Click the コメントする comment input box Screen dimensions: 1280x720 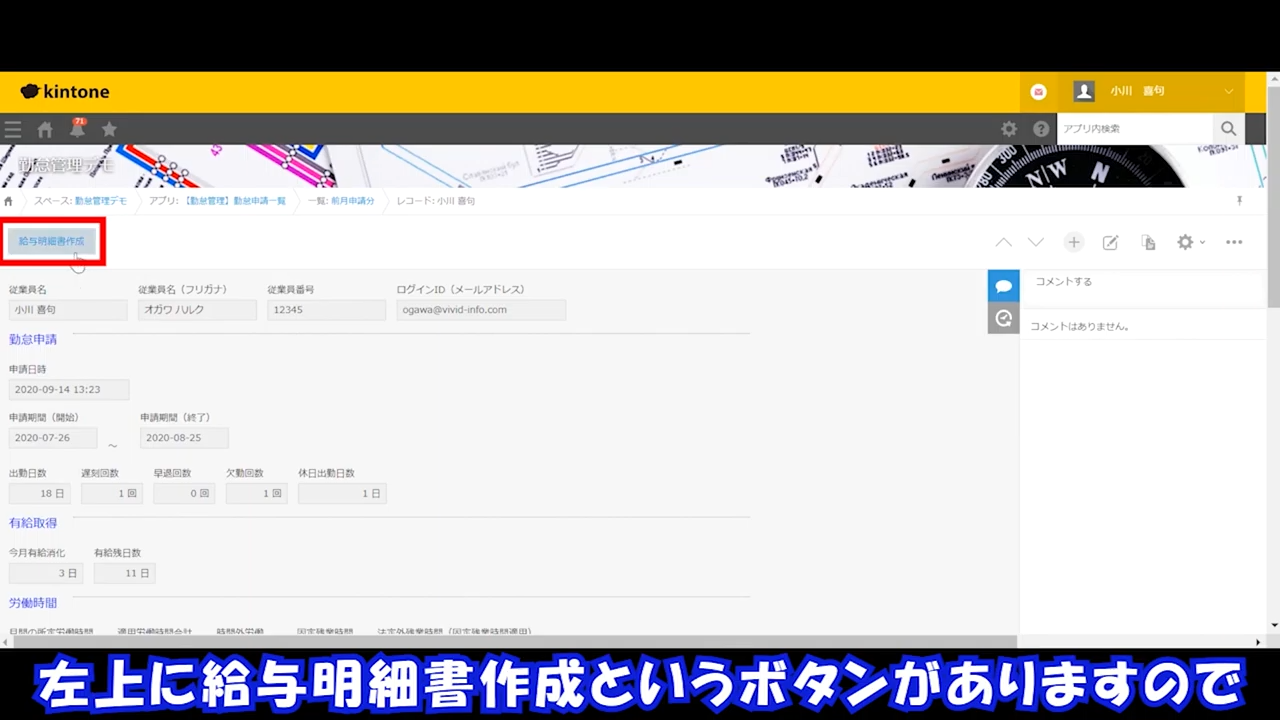tap(1140, 282)
